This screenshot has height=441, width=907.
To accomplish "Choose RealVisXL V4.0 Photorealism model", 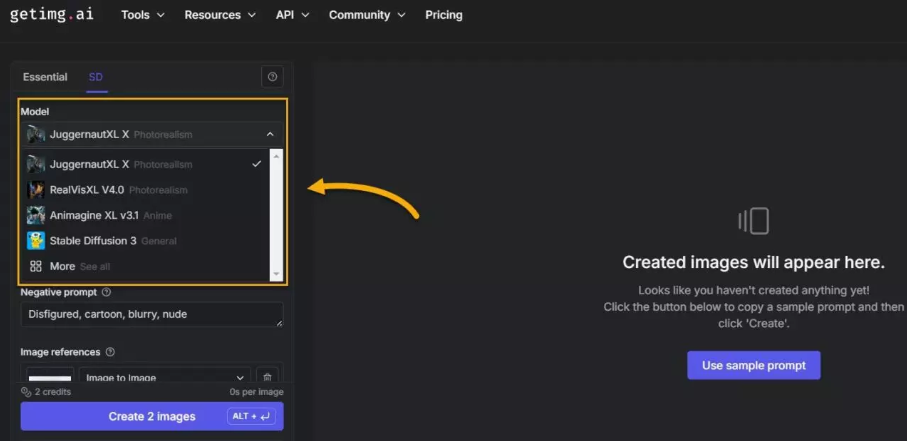I will tap(145, 190).
